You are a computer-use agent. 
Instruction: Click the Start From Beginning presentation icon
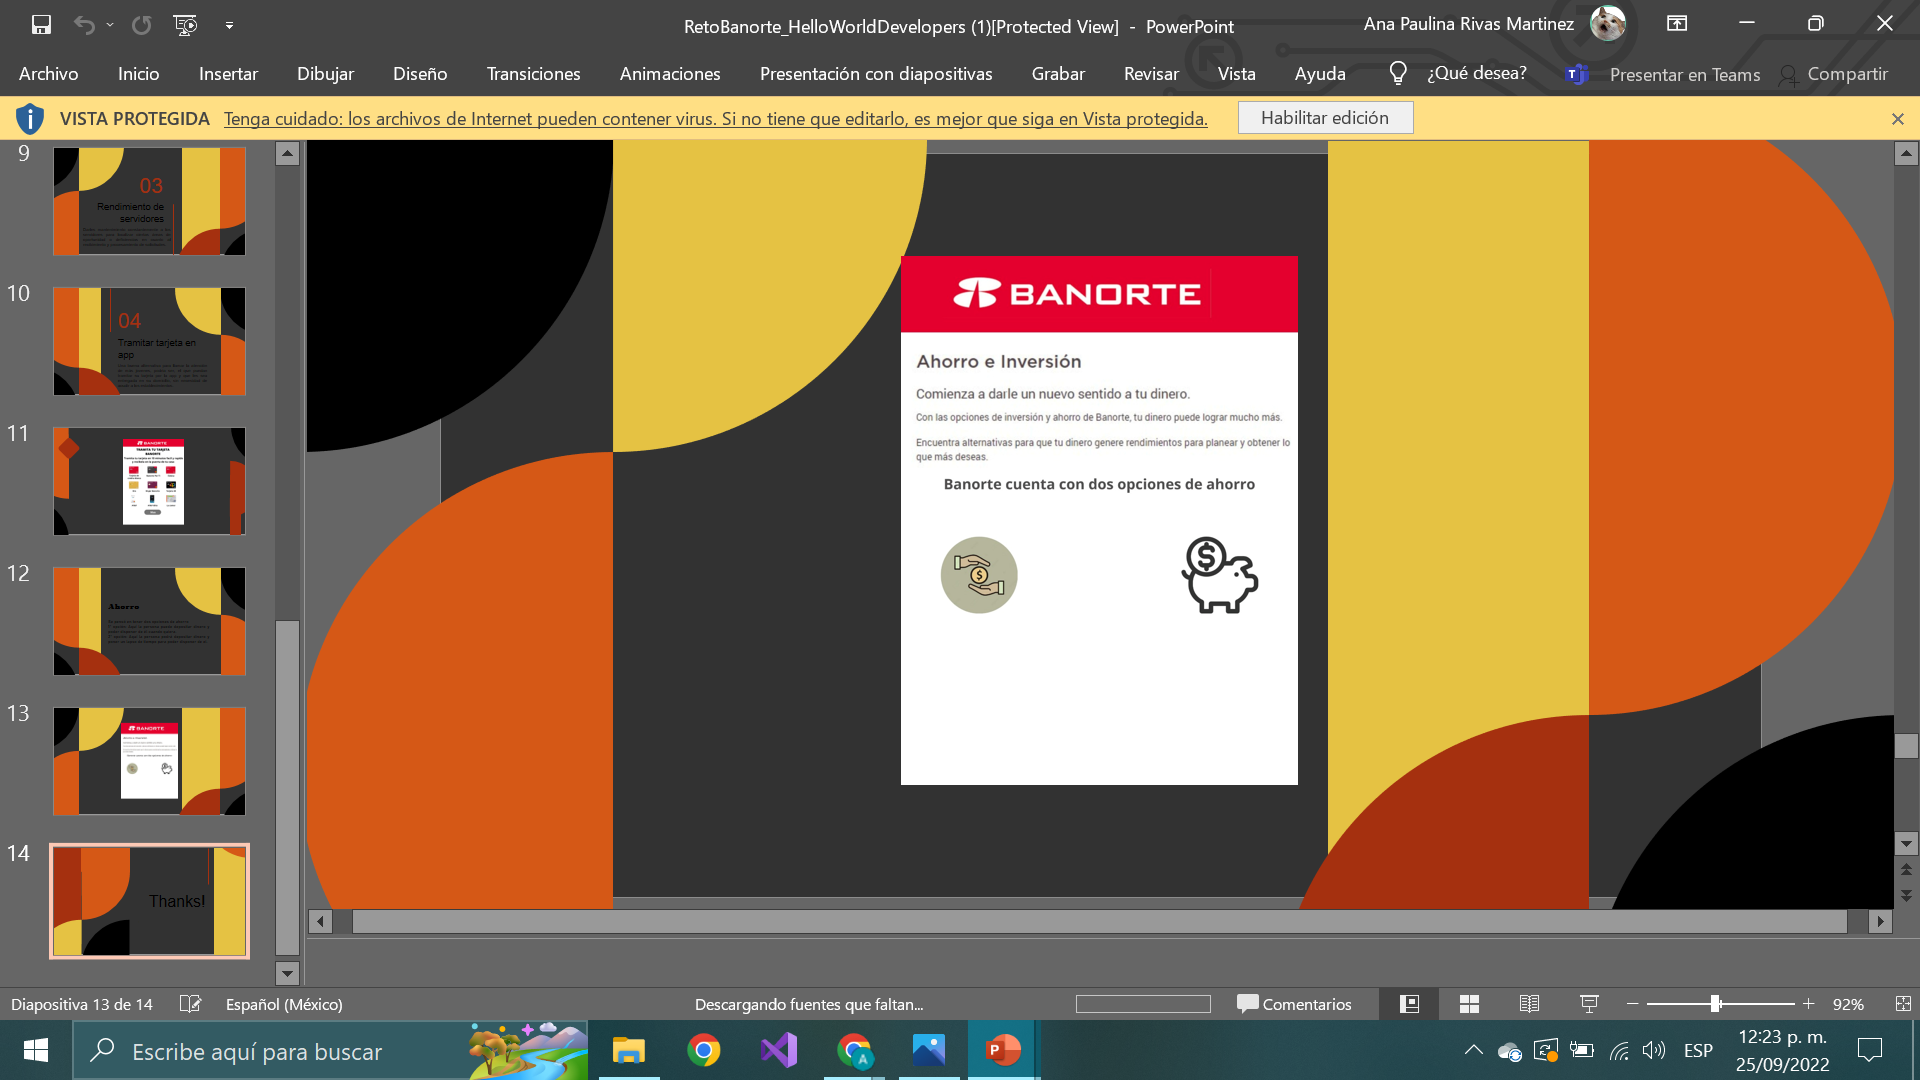(x=186, y=25)
